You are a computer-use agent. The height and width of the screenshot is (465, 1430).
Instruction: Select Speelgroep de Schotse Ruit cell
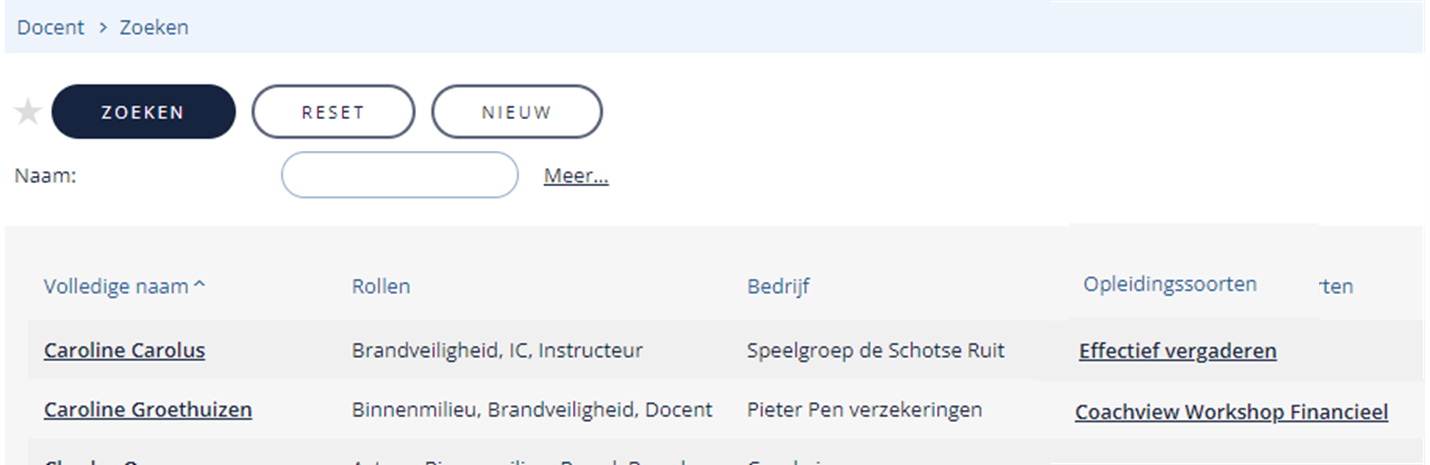point(876,351)
